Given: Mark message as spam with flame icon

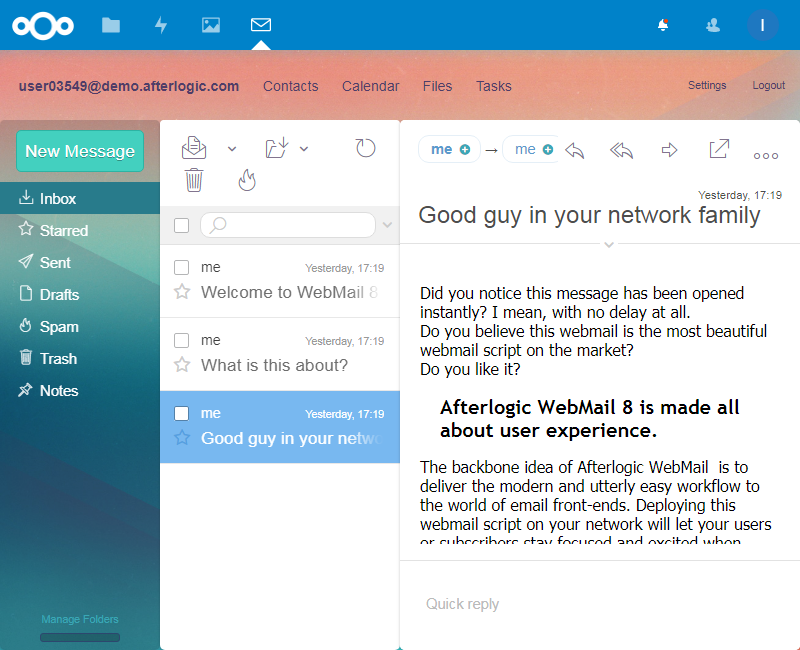Looking at the screenshot, I should click(x=247, y=180).
